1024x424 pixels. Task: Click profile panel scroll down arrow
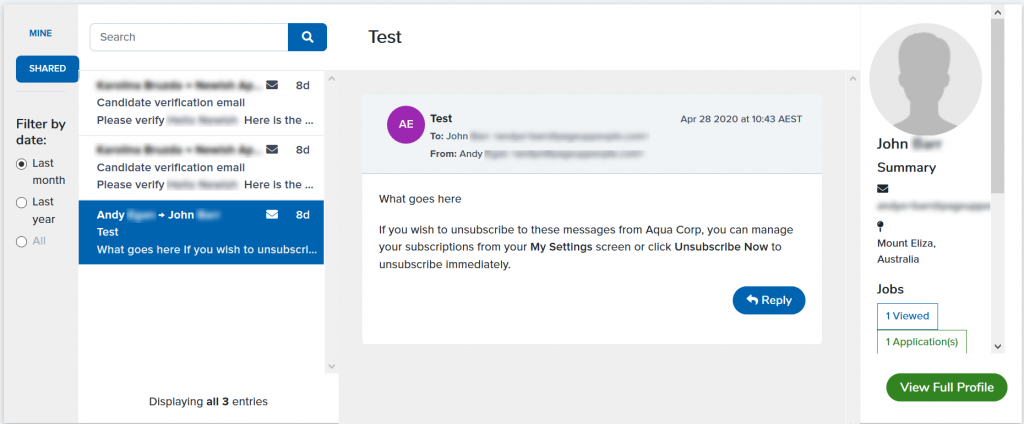(x=997, y=346)
